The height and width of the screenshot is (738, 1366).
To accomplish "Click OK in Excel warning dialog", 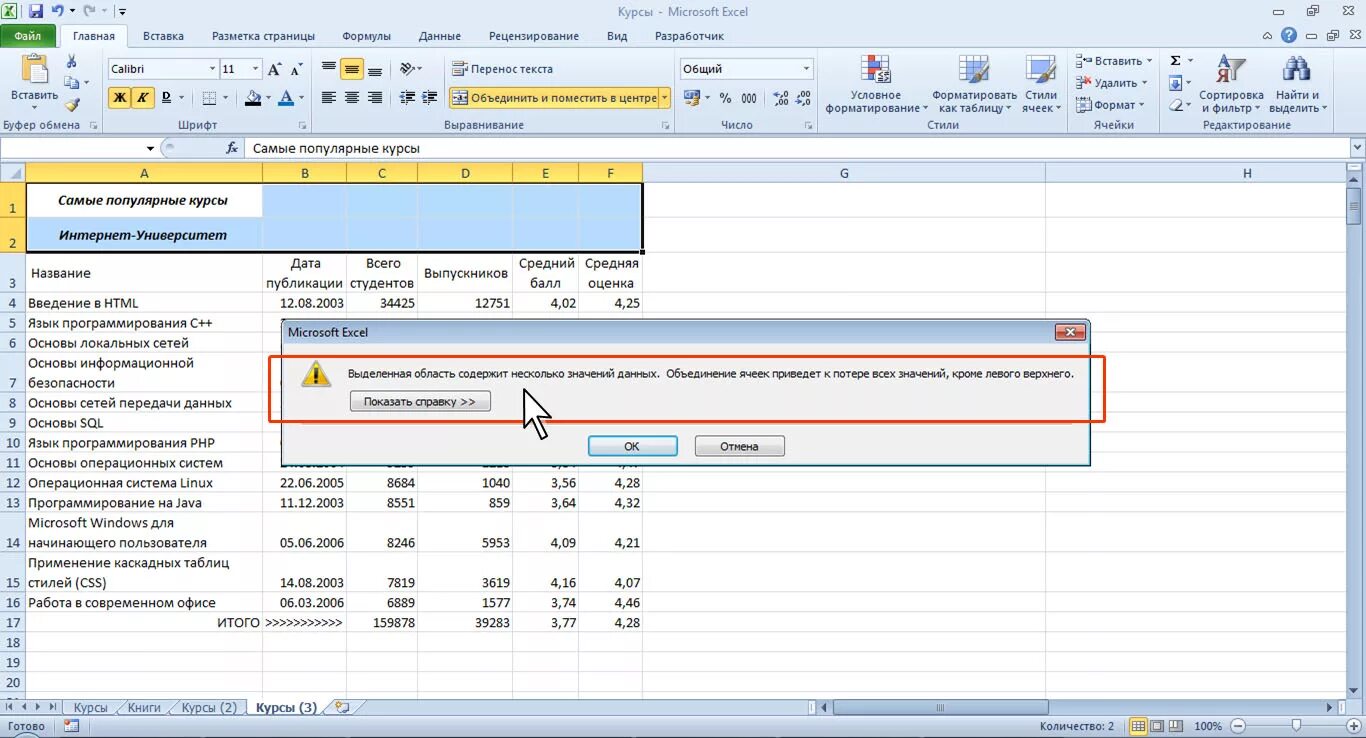I will click(x=632, y=446).
